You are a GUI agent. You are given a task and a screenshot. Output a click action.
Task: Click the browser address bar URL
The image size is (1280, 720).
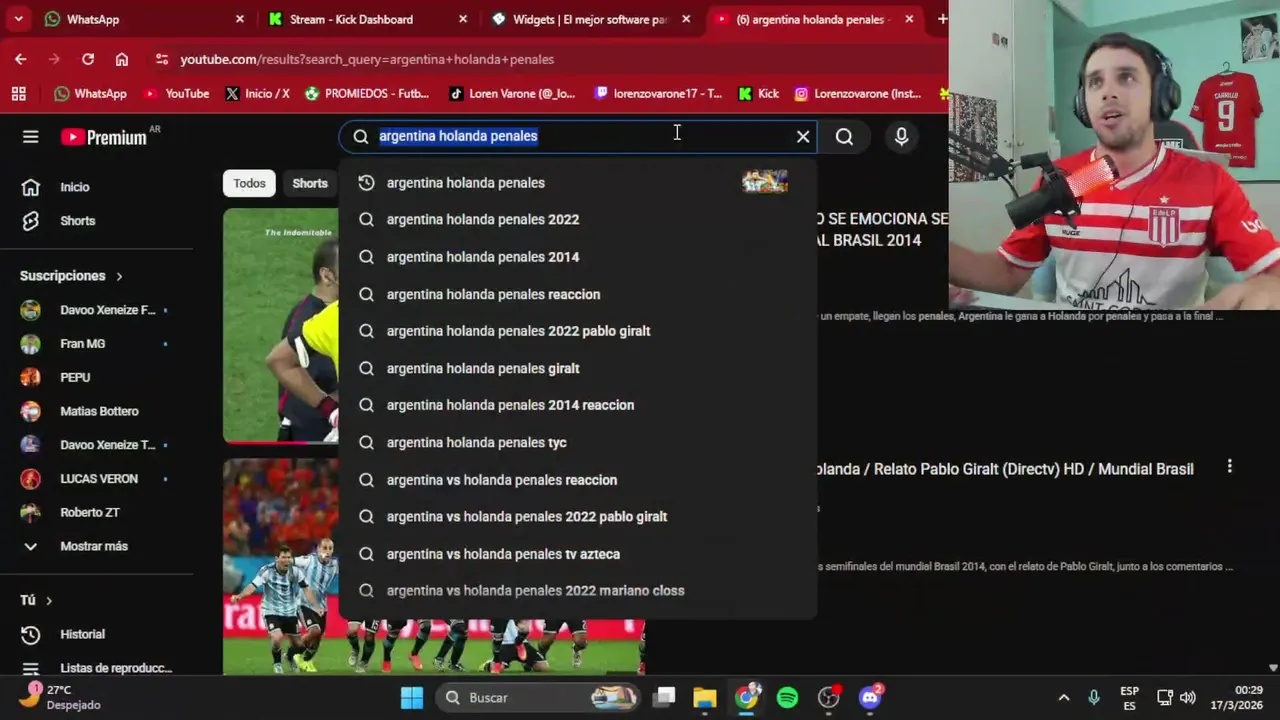click(x=367, y=59)
